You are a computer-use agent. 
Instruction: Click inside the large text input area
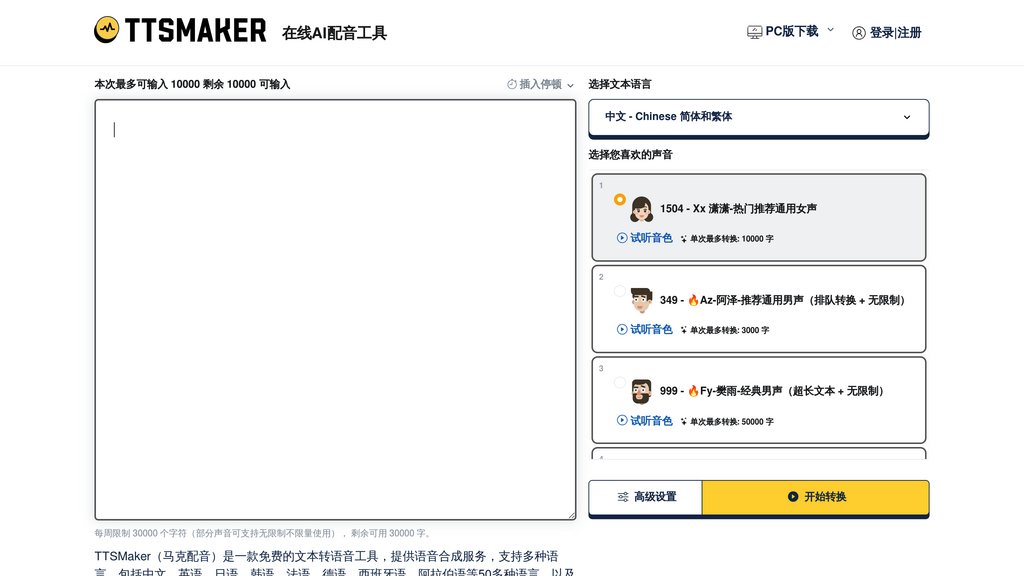(335, 310)
